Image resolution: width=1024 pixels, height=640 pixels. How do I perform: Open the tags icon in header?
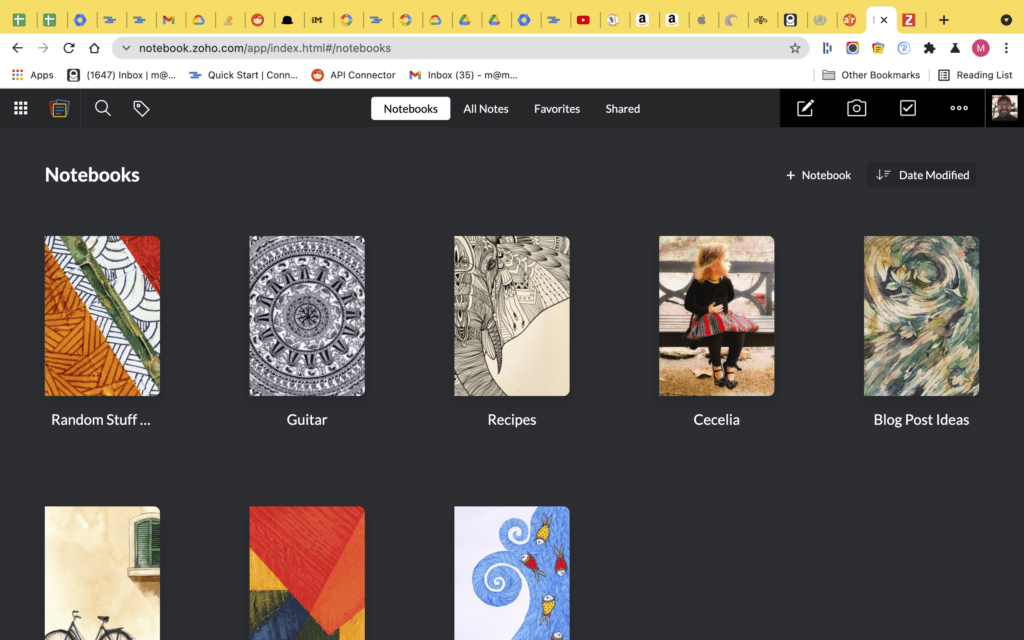pos(141,108)
